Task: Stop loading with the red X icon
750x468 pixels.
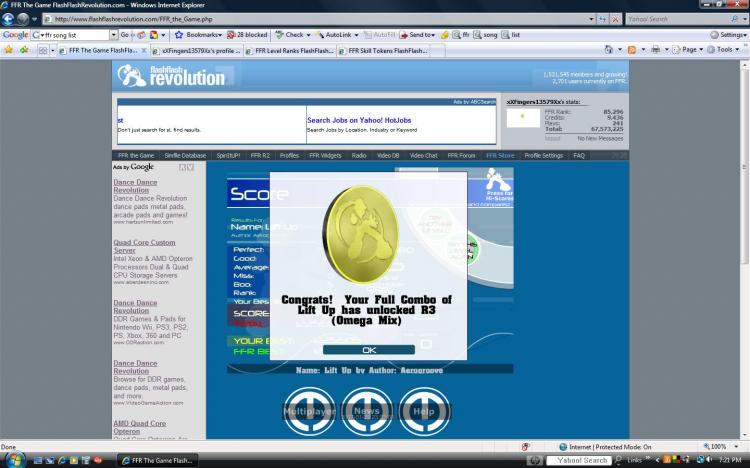Action: [x=615, y=19]
